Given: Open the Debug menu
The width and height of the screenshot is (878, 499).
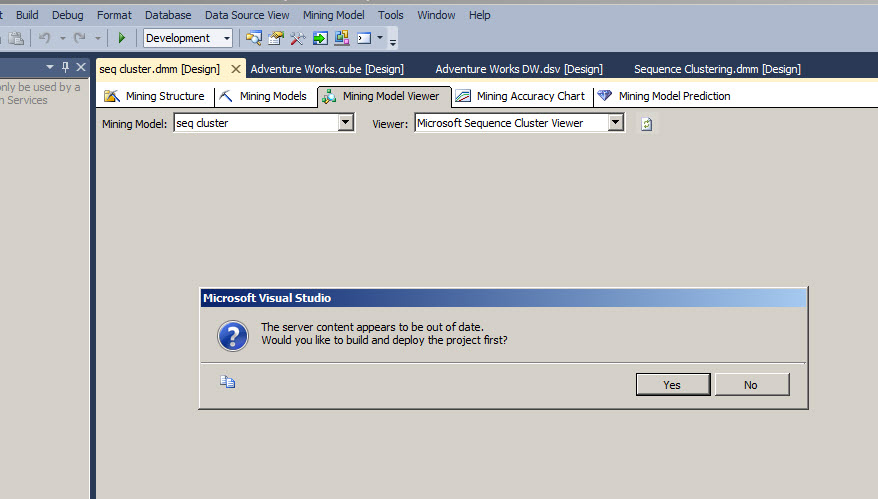Looking at the screenshot, I should click(68, 15).
